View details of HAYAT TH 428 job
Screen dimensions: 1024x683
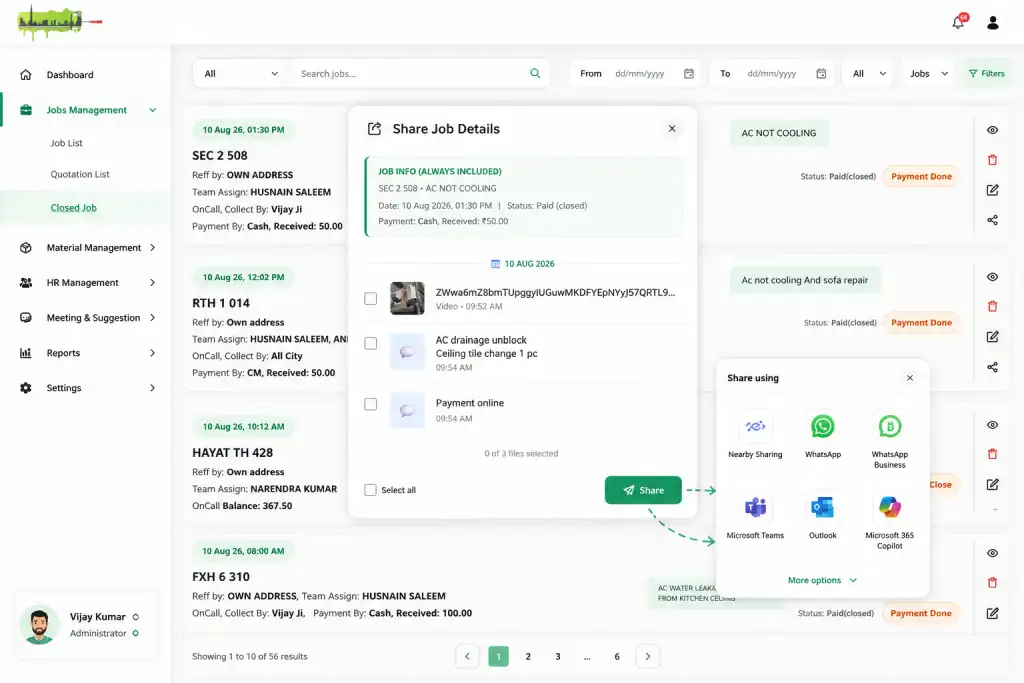[x=992, y=424]
